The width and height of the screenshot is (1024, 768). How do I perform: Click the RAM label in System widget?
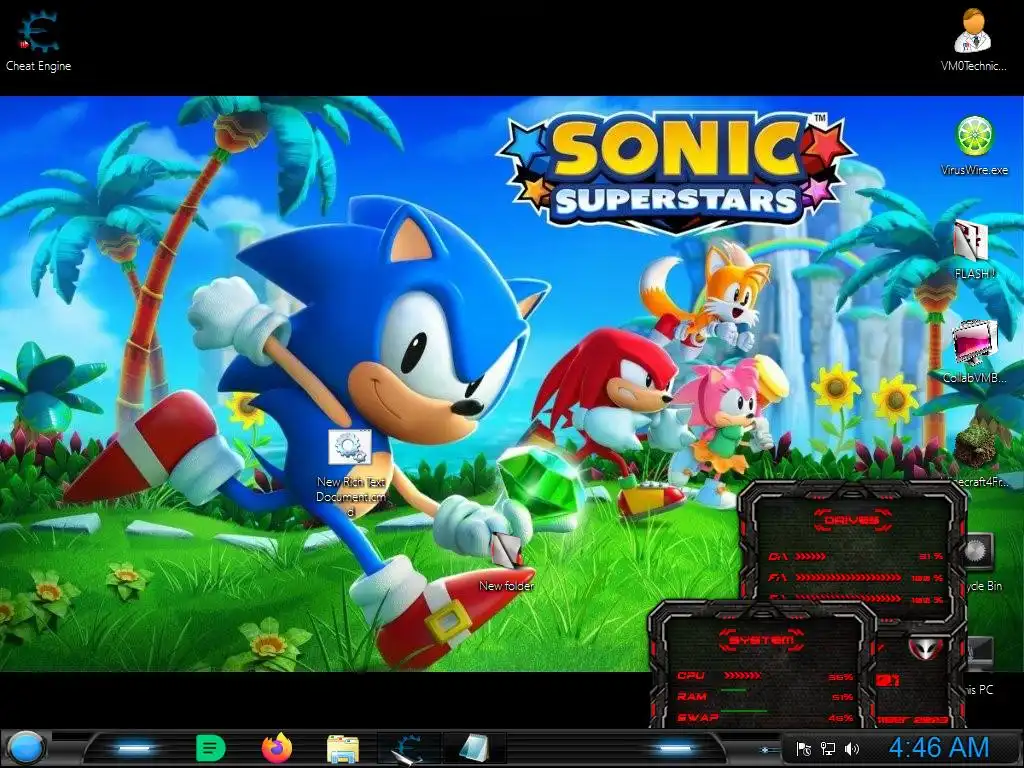[x=692, y=697]
